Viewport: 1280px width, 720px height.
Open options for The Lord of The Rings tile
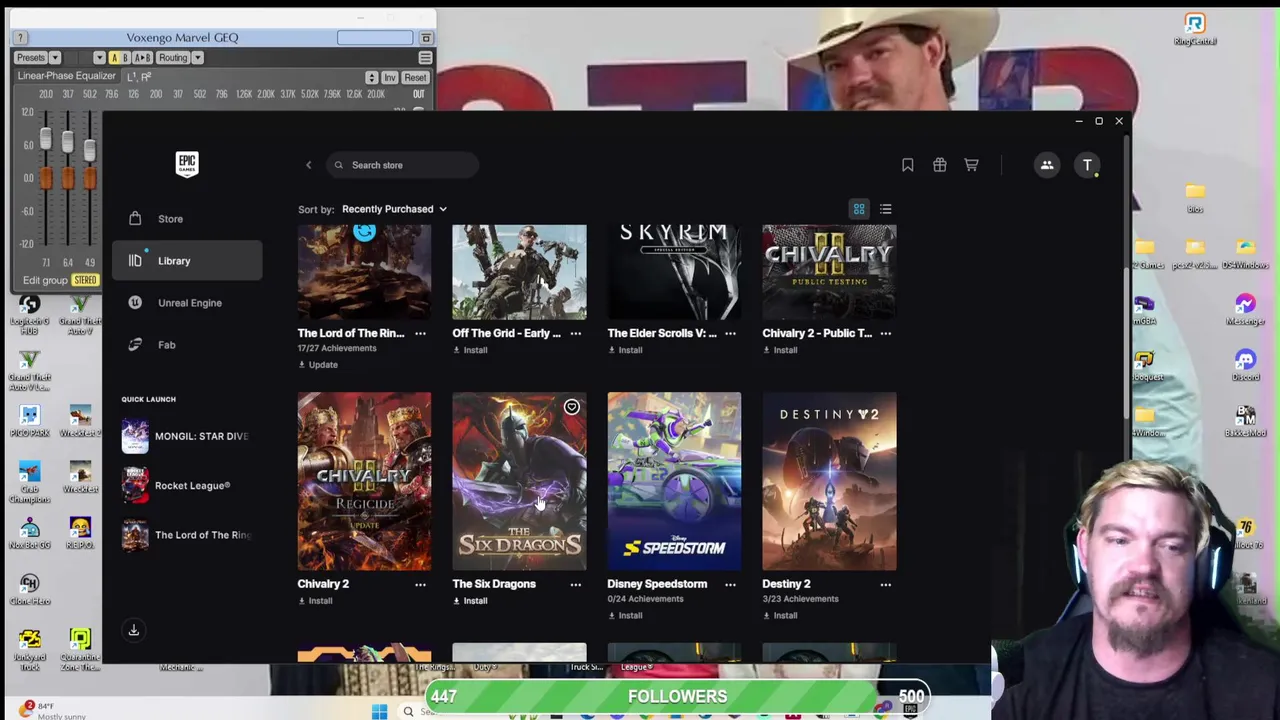pyautogui.click(x=420, y=333)
